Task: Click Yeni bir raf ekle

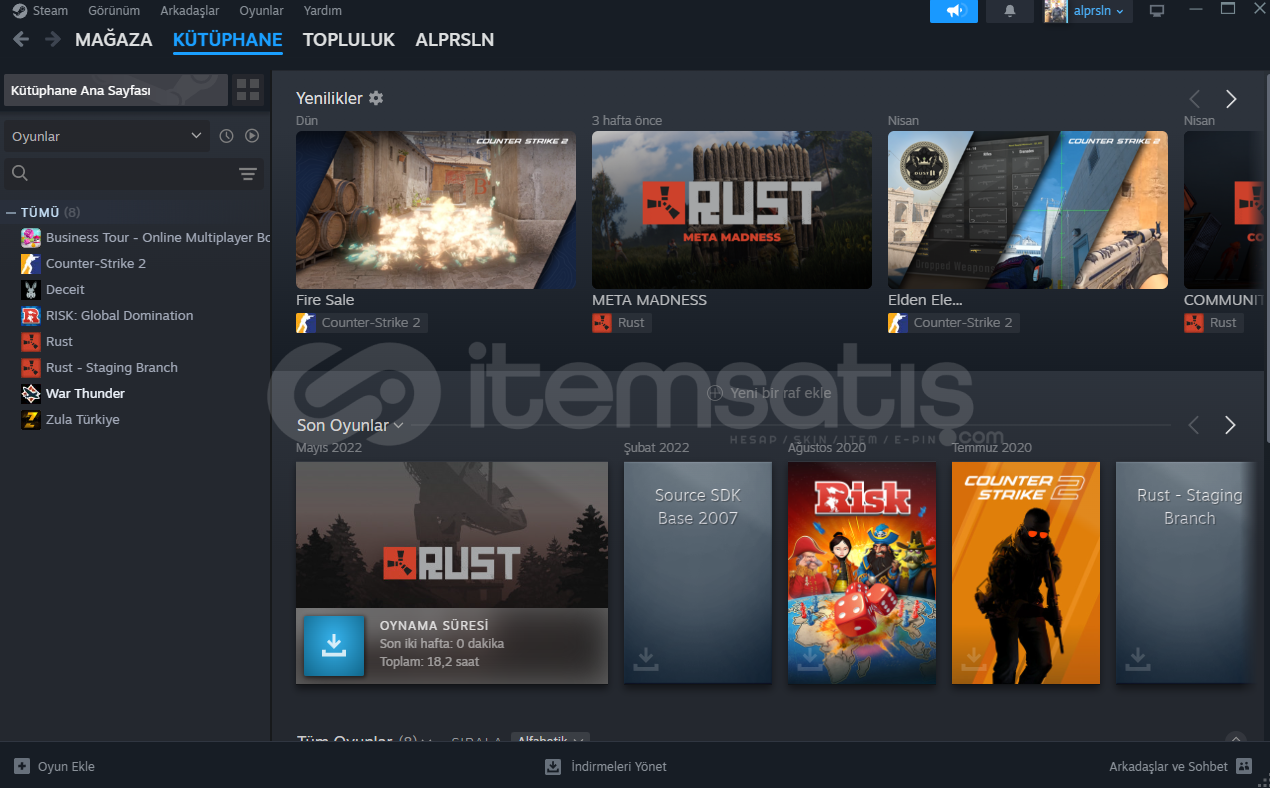Action: [x=769, y=393]
